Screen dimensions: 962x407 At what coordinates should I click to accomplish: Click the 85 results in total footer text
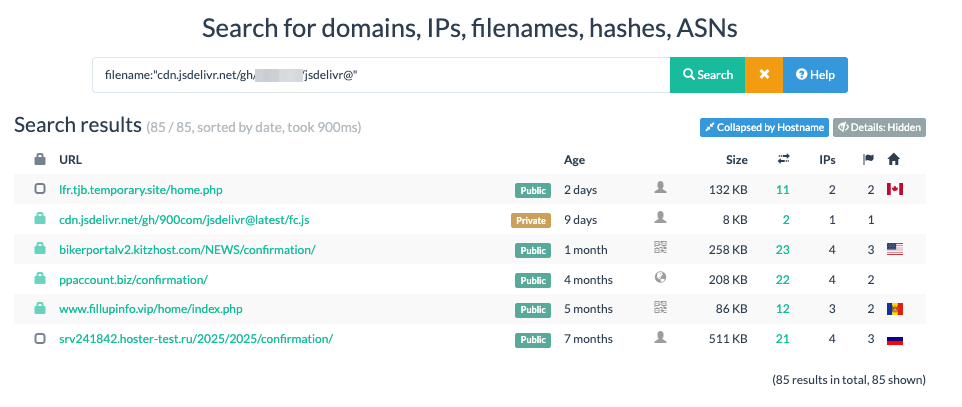(x=848, y=380)
